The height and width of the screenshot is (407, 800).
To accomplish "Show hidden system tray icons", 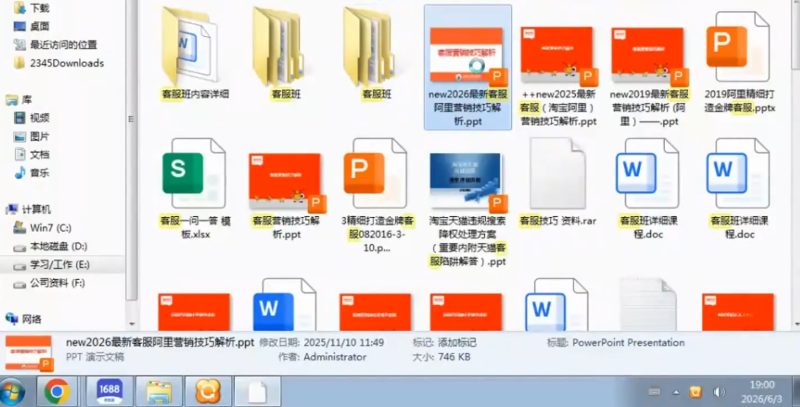I will (676, 392).
